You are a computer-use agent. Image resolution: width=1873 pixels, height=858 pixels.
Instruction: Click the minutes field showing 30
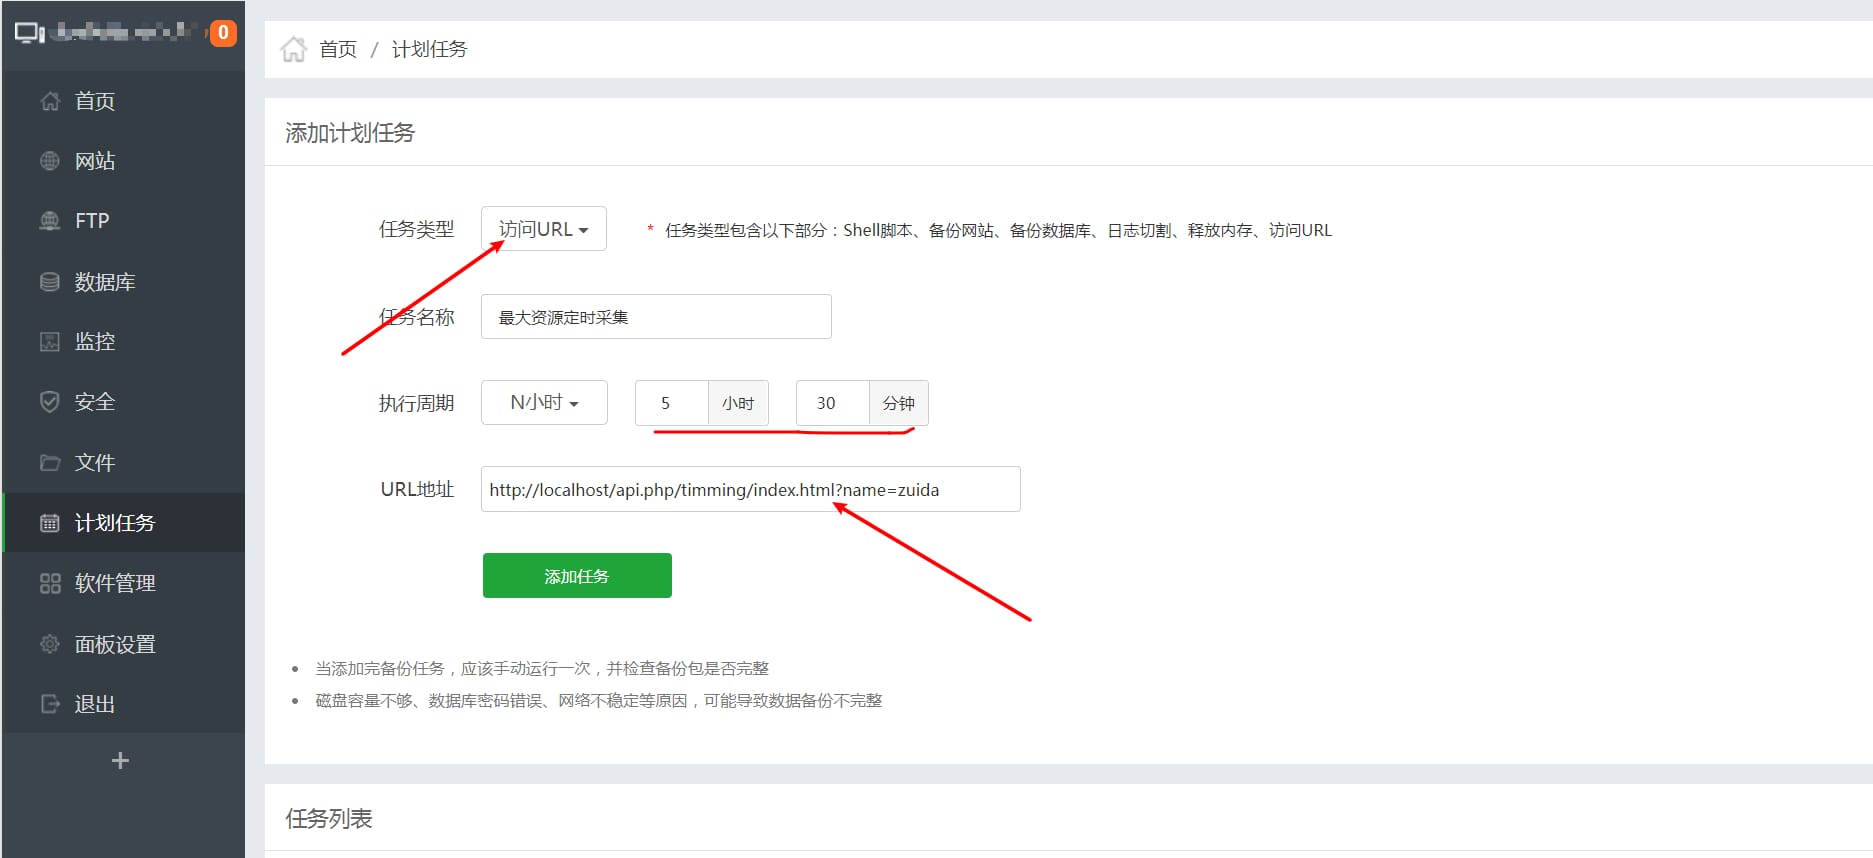coord(832,403)
